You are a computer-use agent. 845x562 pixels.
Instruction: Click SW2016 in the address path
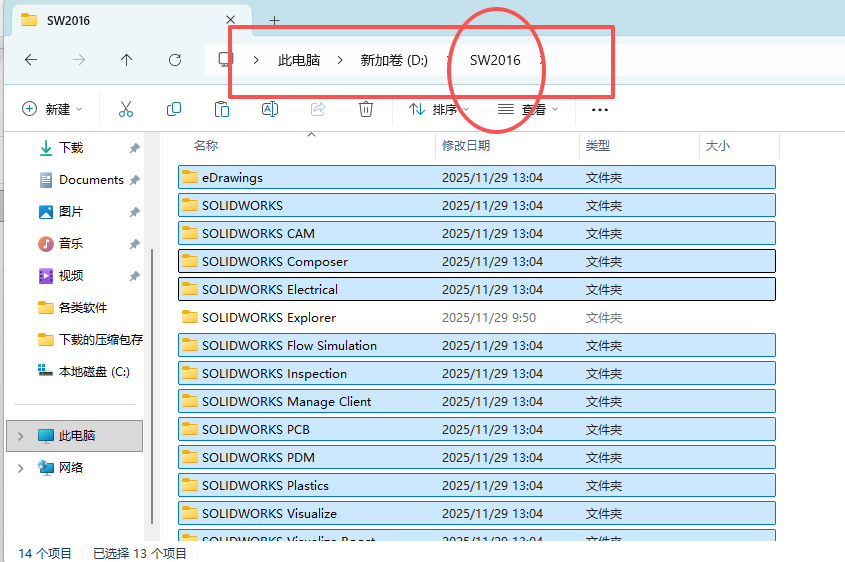click(495, 60)
